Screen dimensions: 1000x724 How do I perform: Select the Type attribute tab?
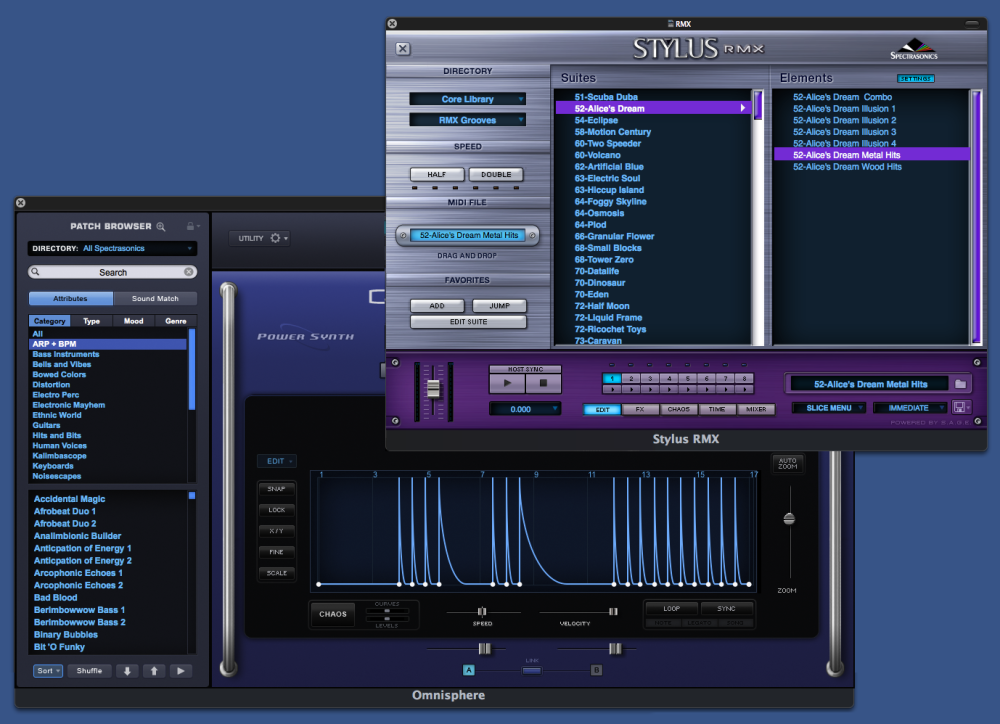click(91, 321)
